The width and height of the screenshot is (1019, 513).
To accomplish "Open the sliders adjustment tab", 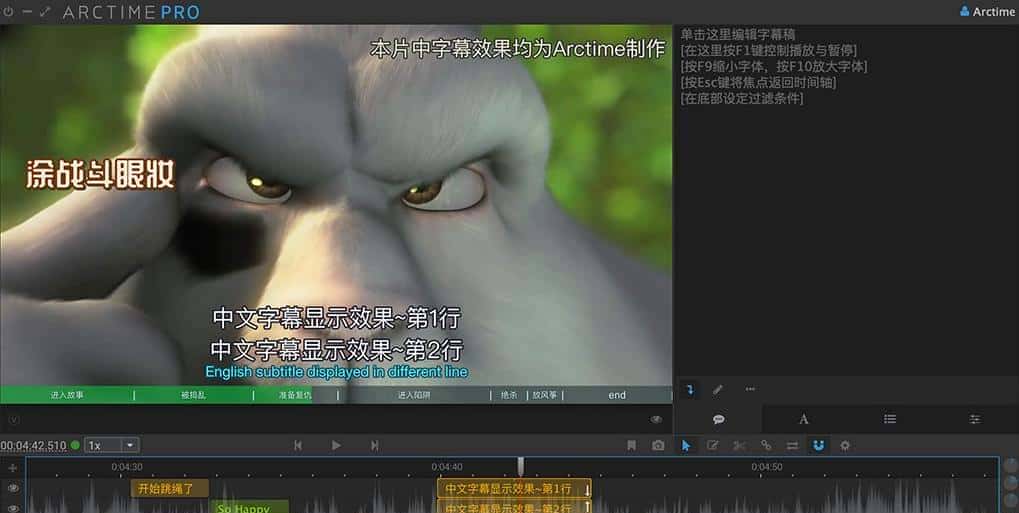I will 975,419.
